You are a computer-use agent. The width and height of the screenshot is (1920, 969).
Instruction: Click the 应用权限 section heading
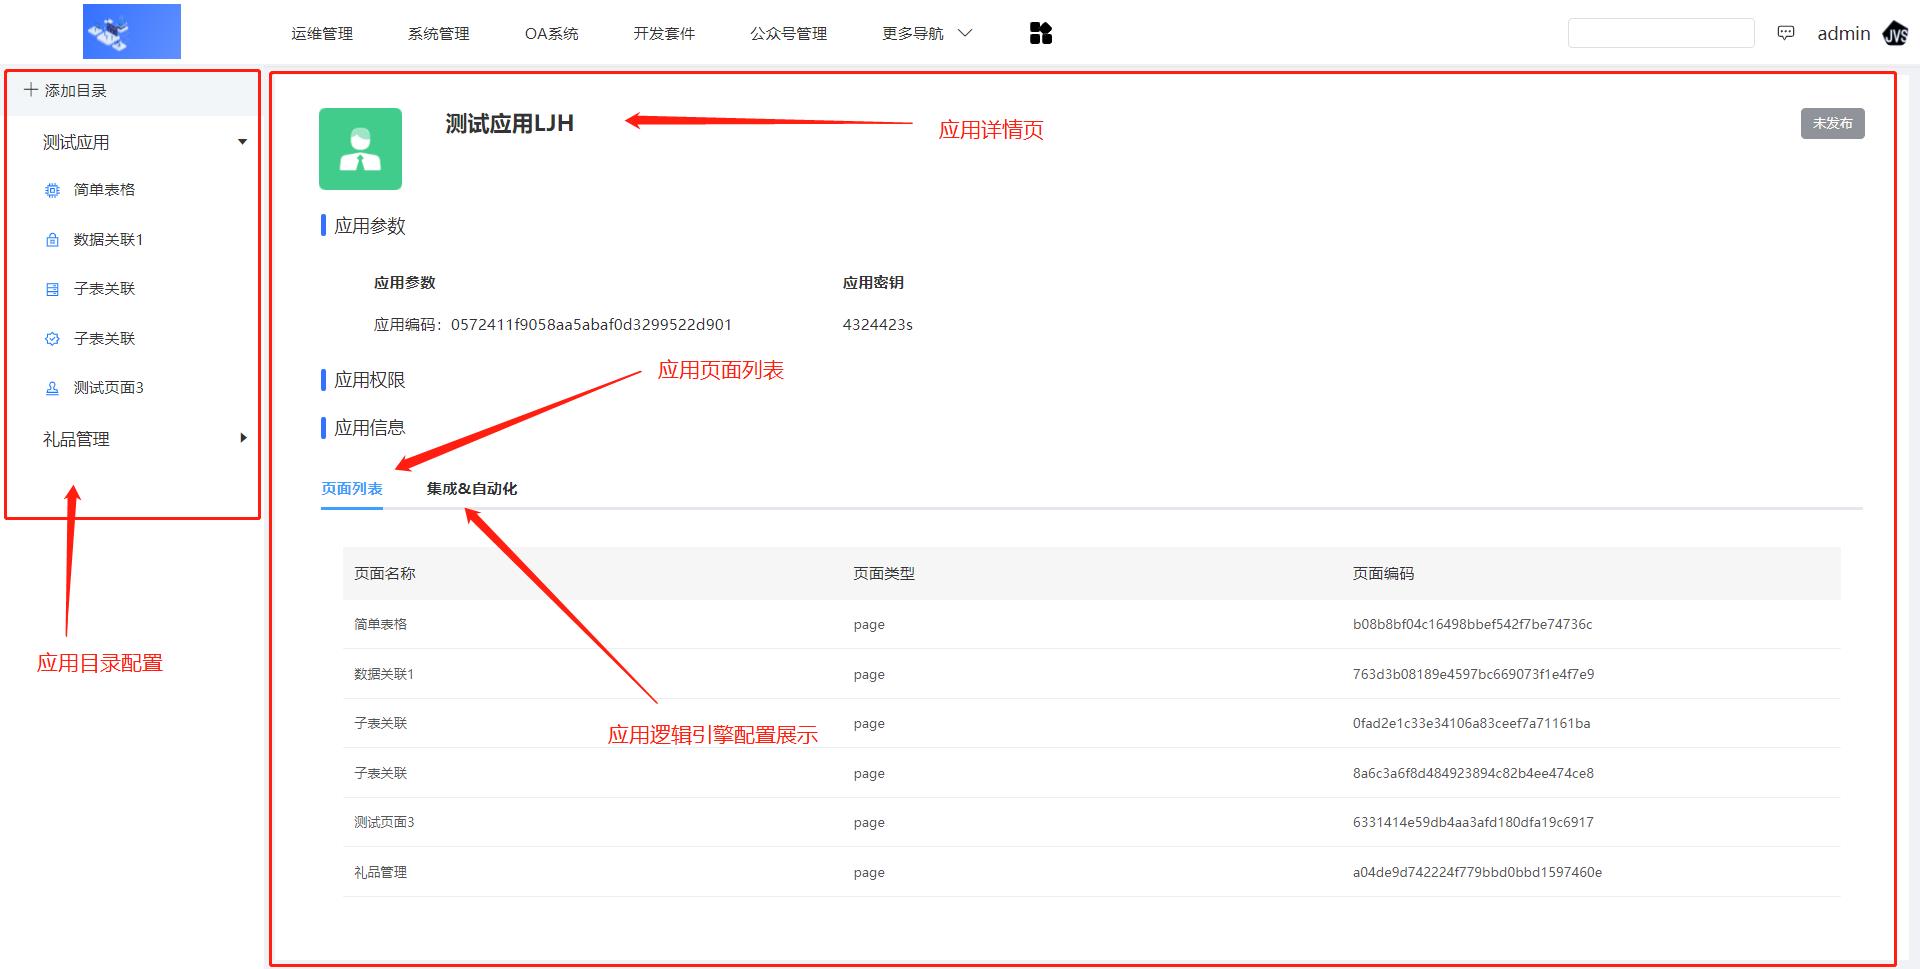pos(370,380)
